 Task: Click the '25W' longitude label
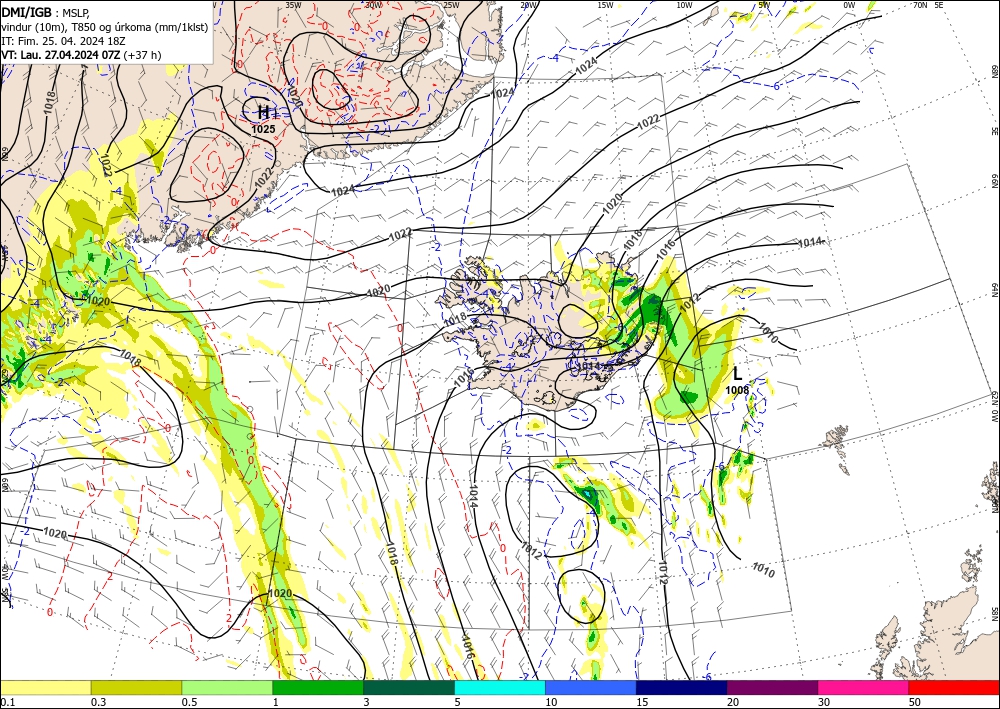451,5
